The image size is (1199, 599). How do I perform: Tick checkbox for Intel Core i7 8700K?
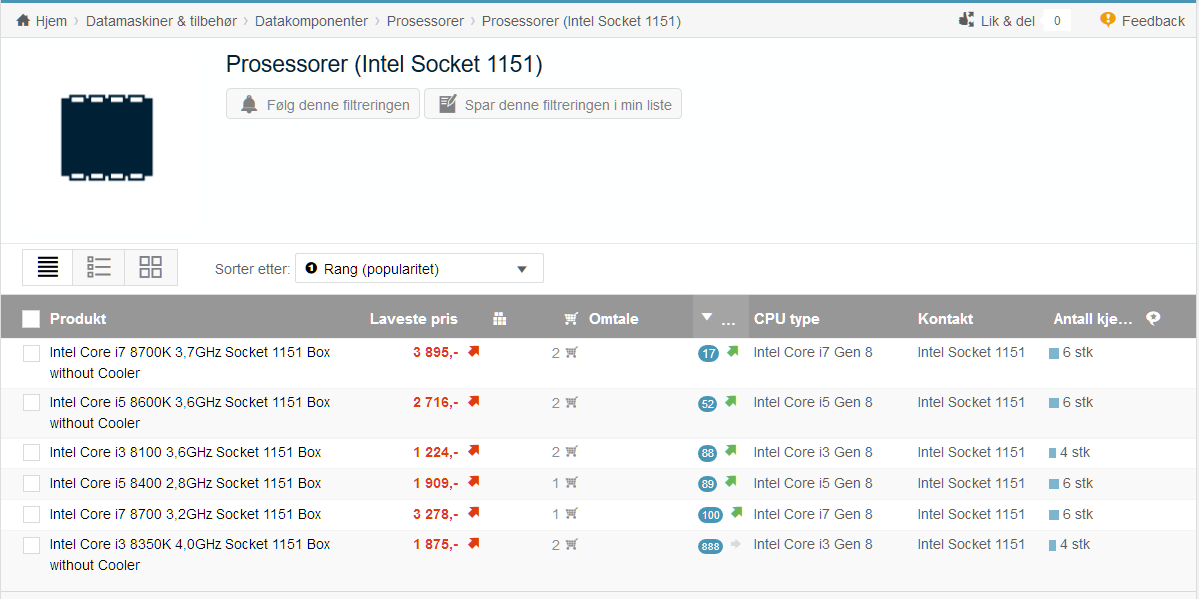pyautogui.click(x=31, y=353)
